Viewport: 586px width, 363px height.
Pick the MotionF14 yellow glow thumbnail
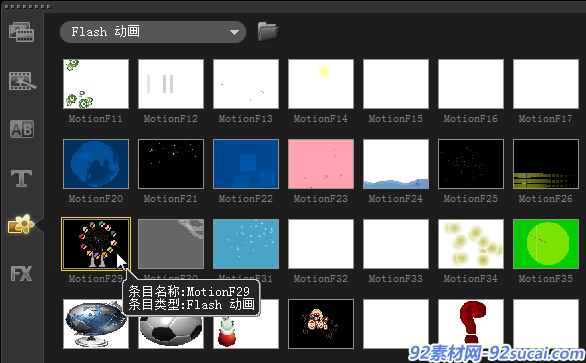[x=321, y=84]
